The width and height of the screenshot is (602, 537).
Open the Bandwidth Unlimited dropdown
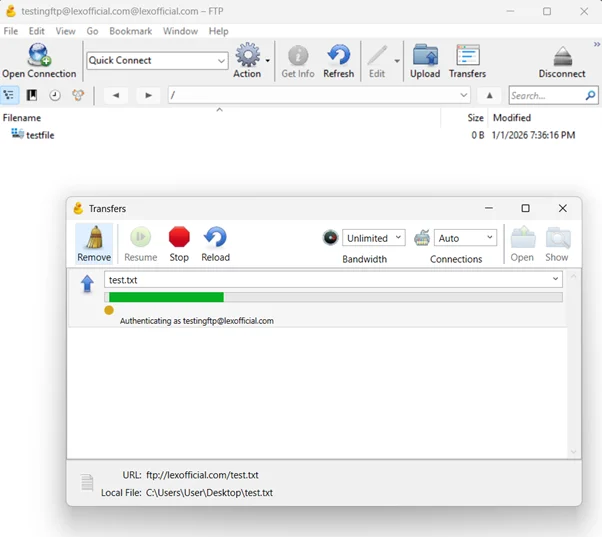(374, 238)
